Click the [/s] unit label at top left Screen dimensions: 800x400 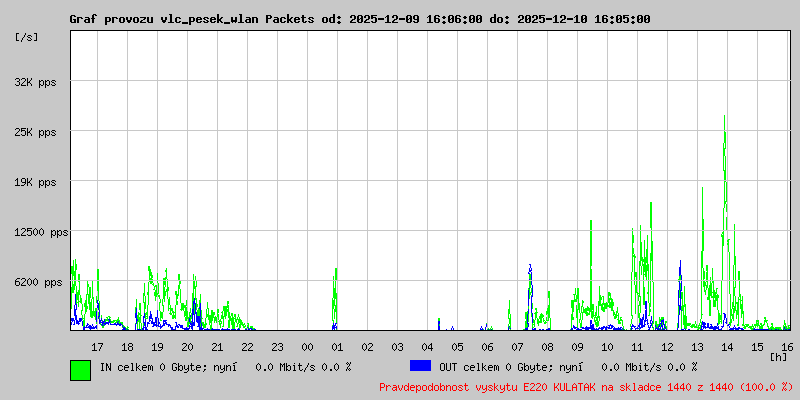tap(27, 37)
